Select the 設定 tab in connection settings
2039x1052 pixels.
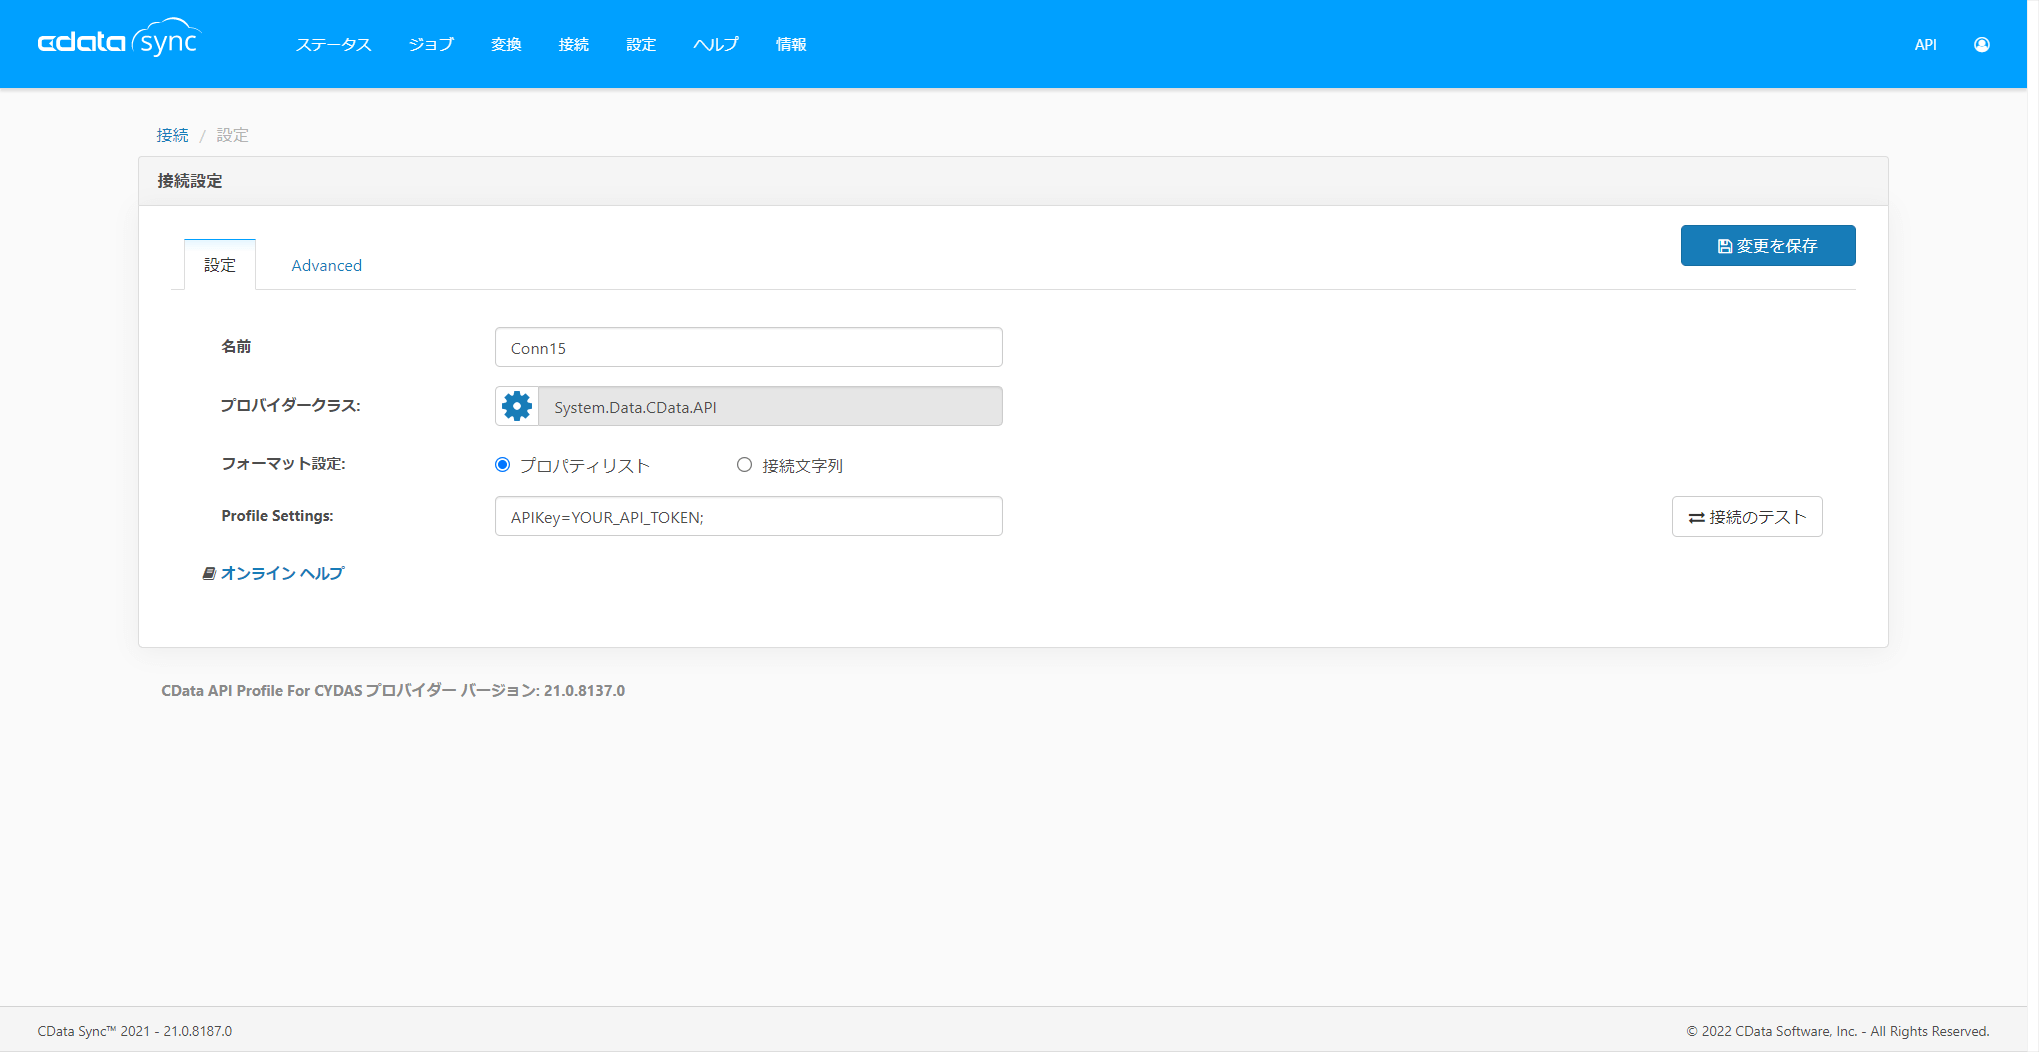[220, 265]
